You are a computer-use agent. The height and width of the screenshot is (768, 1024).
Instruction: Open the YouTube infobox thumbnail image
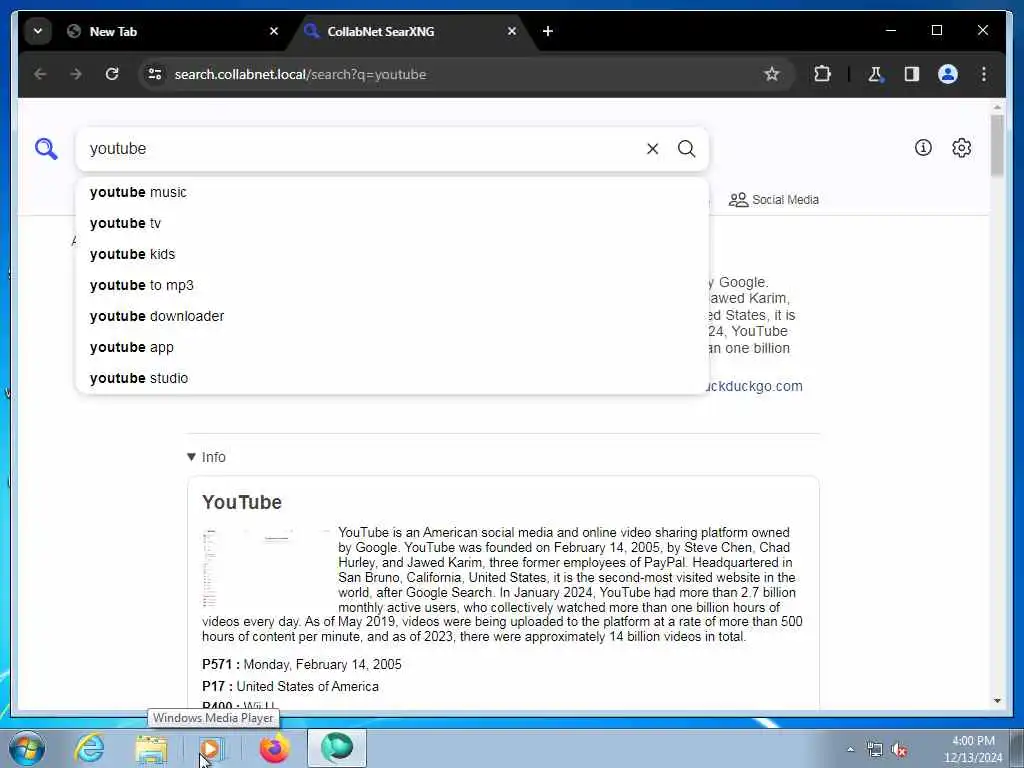click(266, 568)
